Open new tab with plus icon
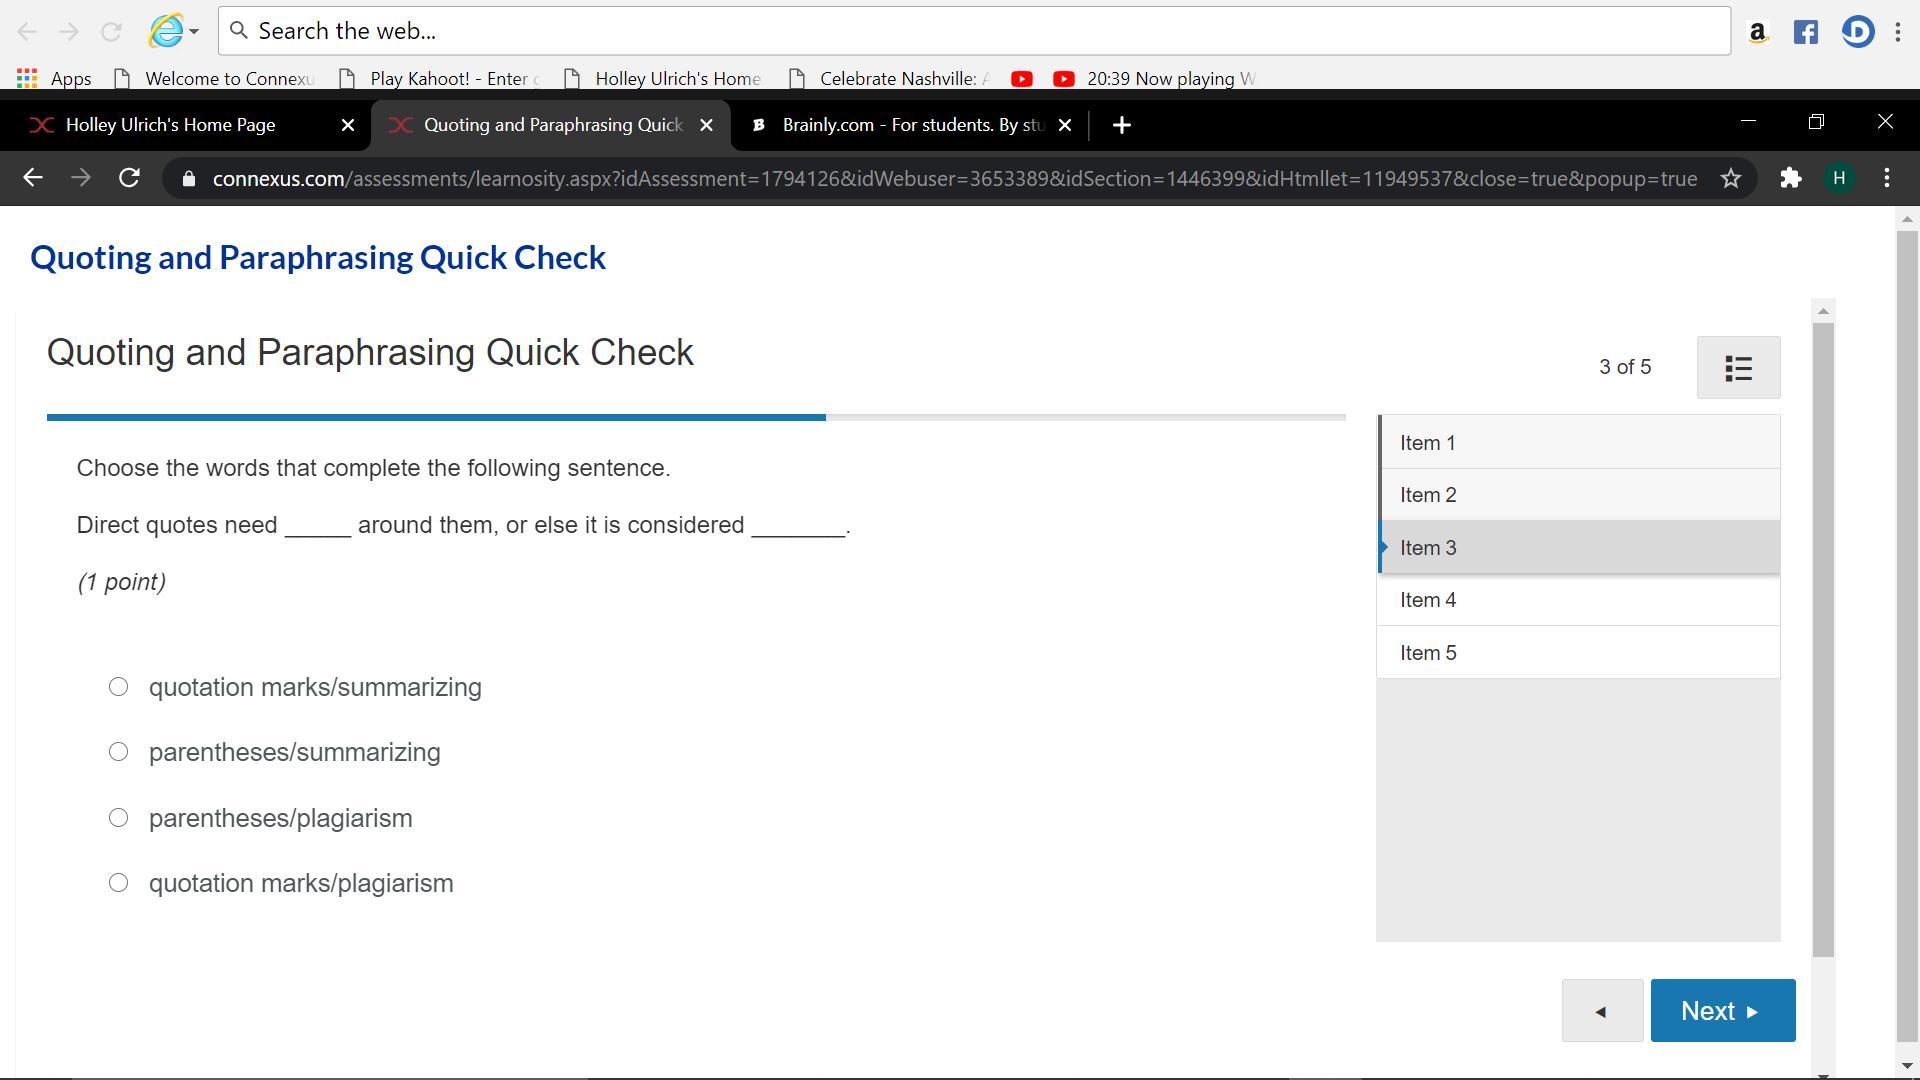This screenshot has height=1080, width=1920. coord(1122,125)
